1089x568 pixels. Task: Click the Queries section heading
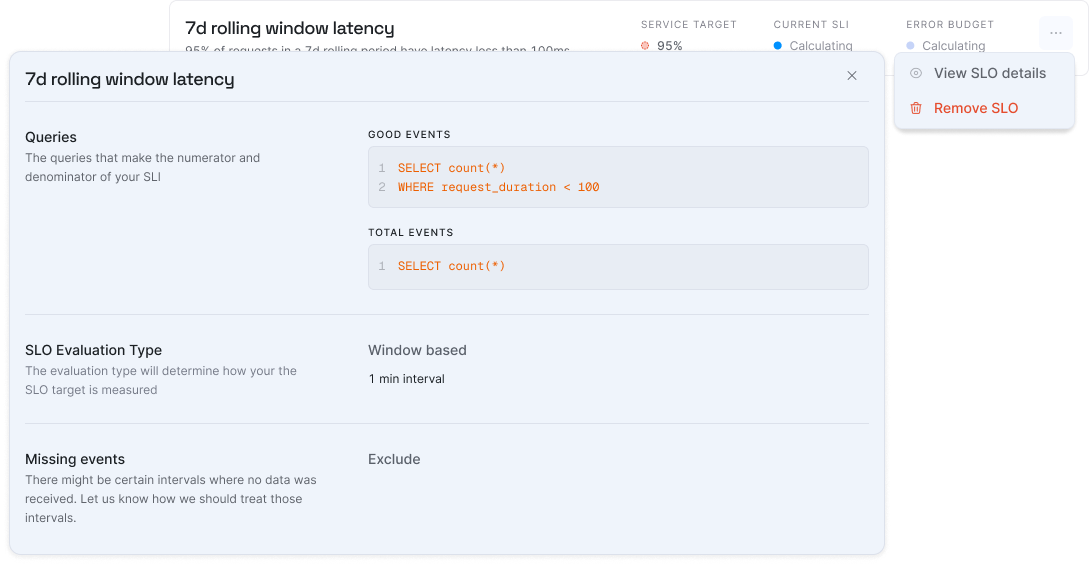coord(51,137)
